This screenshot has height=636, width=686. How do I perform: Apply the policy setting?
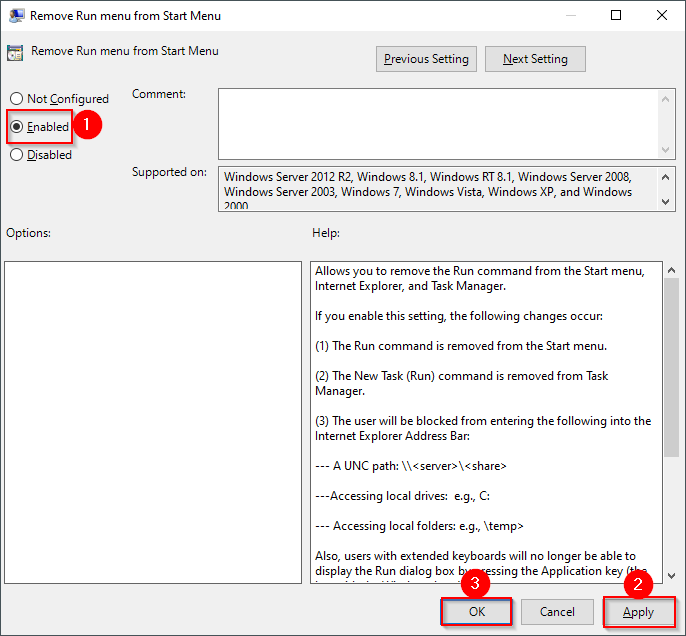pos(638,612)
